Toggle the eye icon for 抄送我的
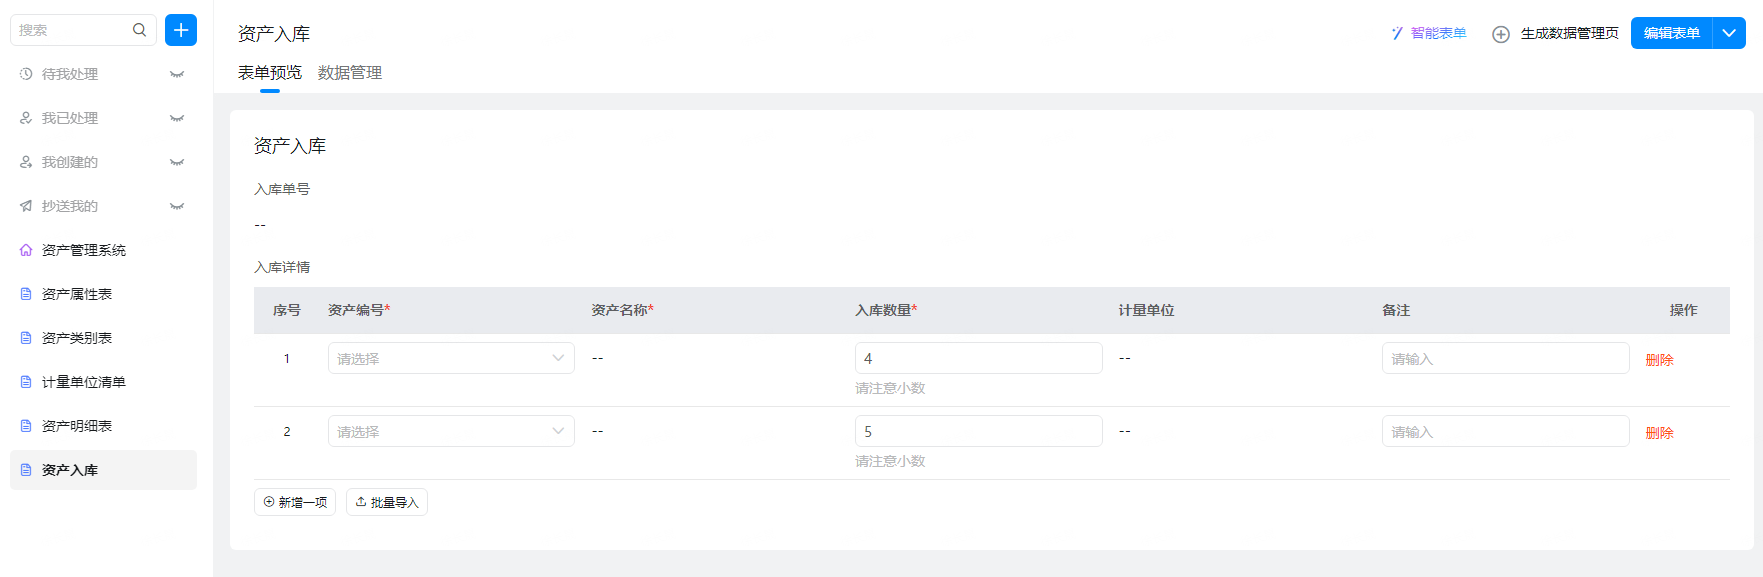Screen dimensions: 1763x577 coord(177,206)
